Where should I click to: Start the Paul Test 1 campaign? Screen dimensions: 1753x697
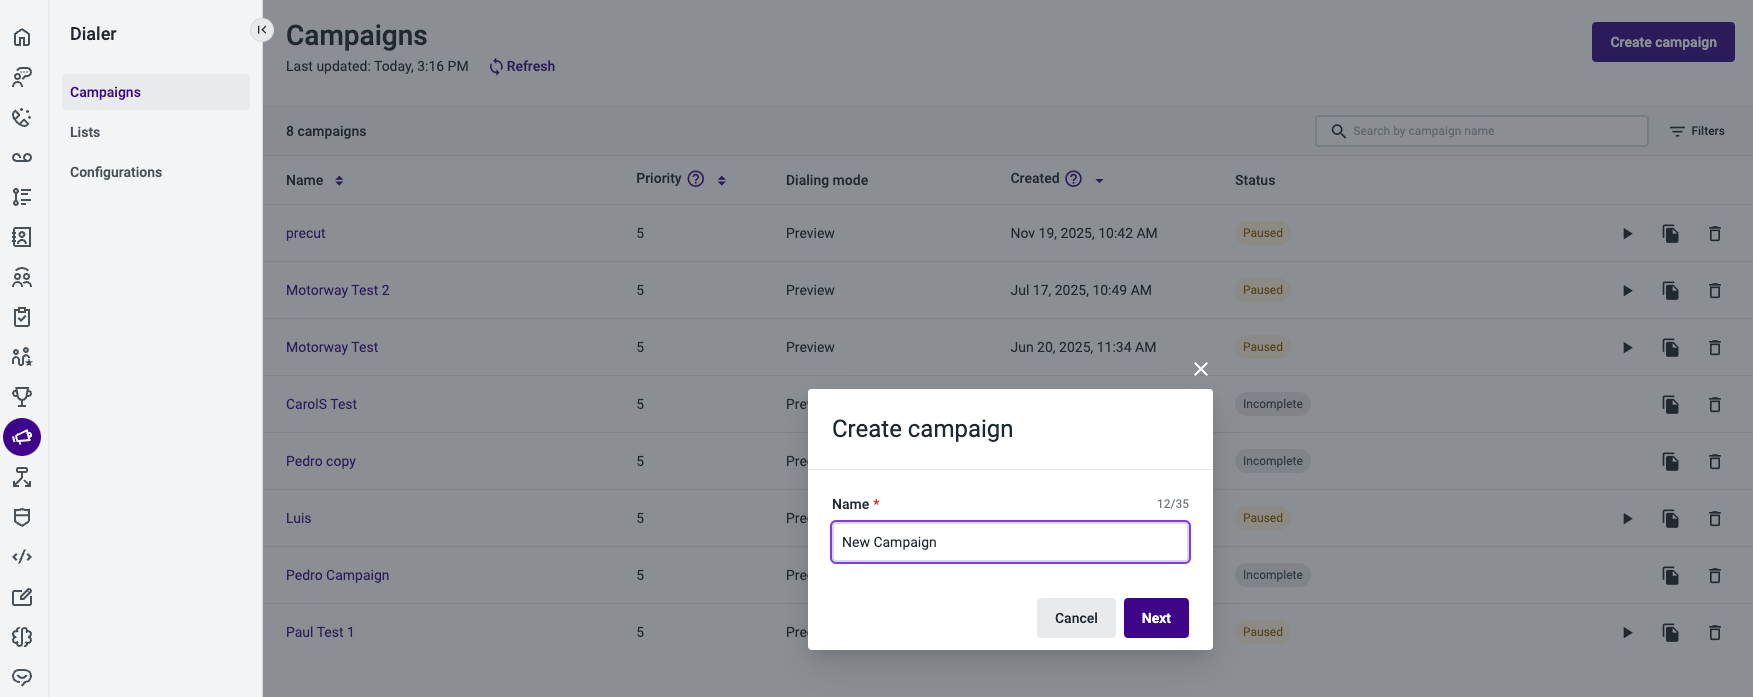[x=1627, y=633]
